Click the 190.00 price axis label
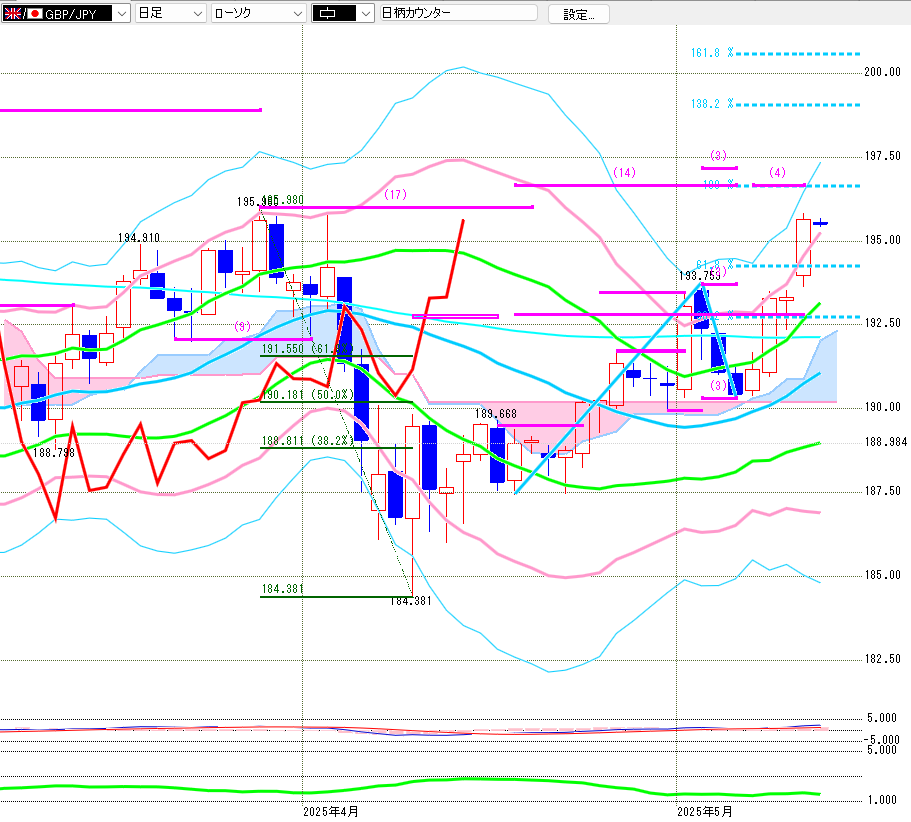This screenshot has width=911, height=822. [x=882, y=407]
